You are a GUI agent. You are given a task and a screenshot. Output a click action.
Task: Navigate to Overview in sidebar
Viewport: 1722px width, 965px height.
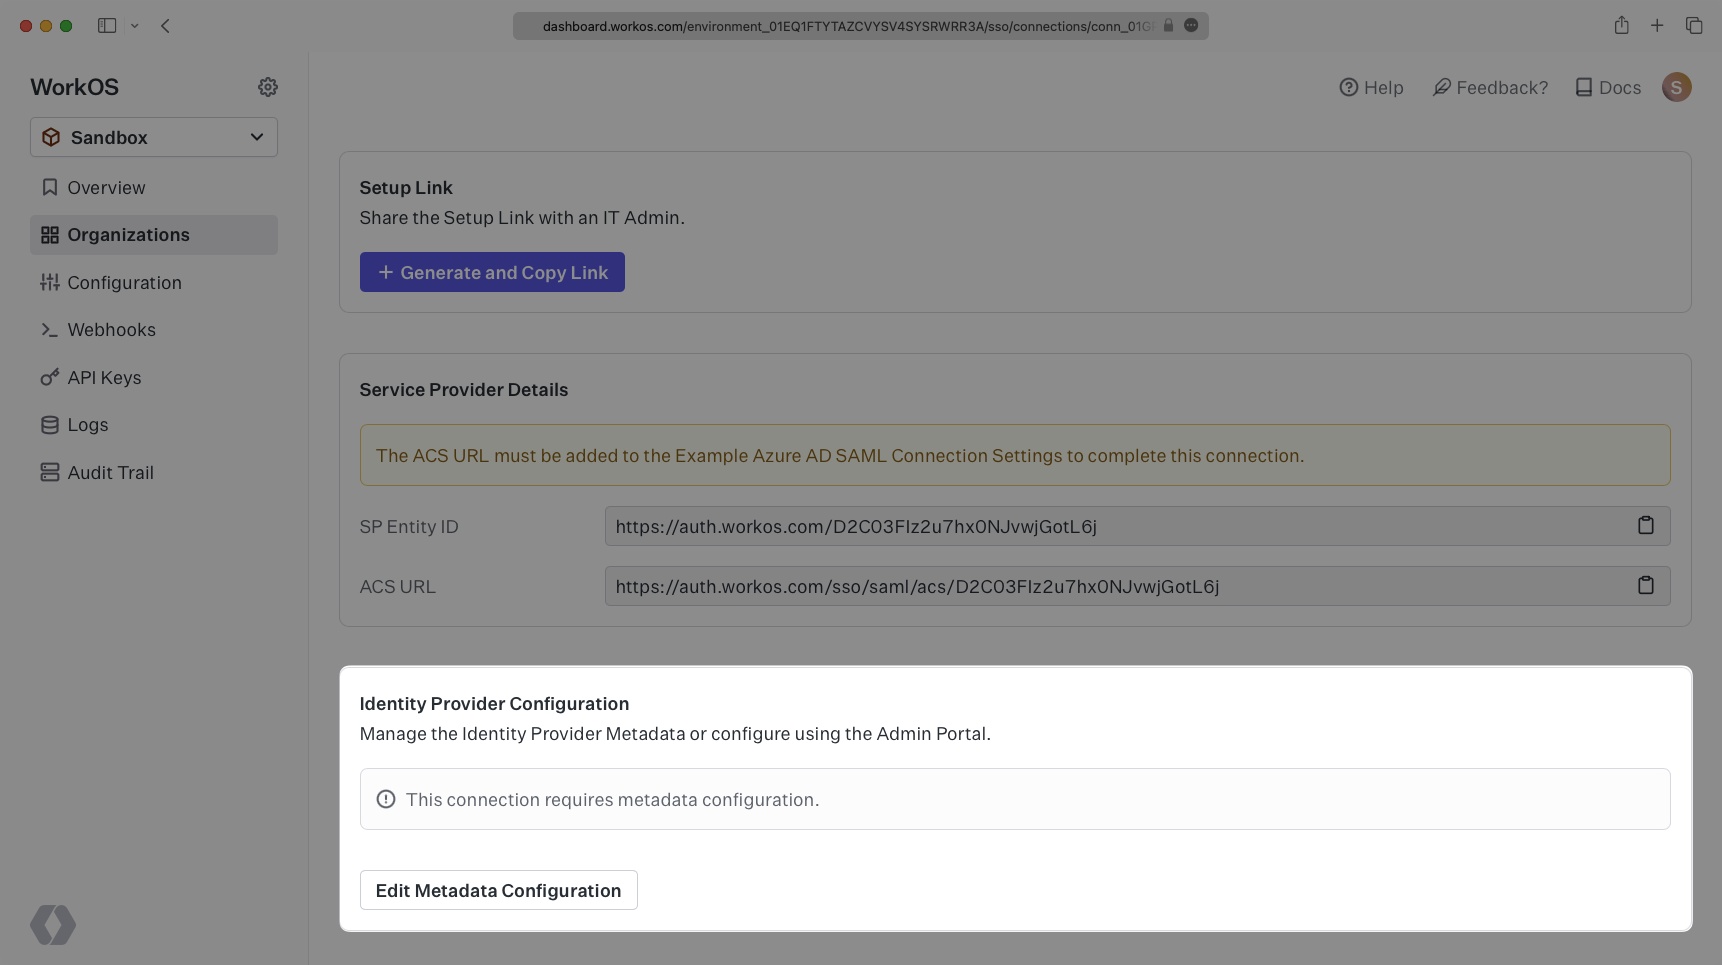click(106, 188)
